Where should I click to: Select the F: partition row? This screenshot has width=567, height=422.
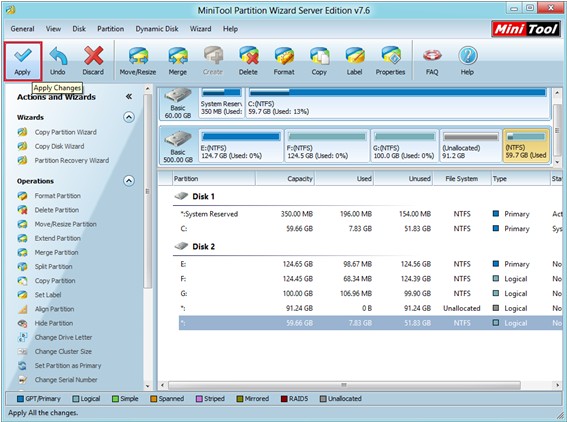point(370,279)
